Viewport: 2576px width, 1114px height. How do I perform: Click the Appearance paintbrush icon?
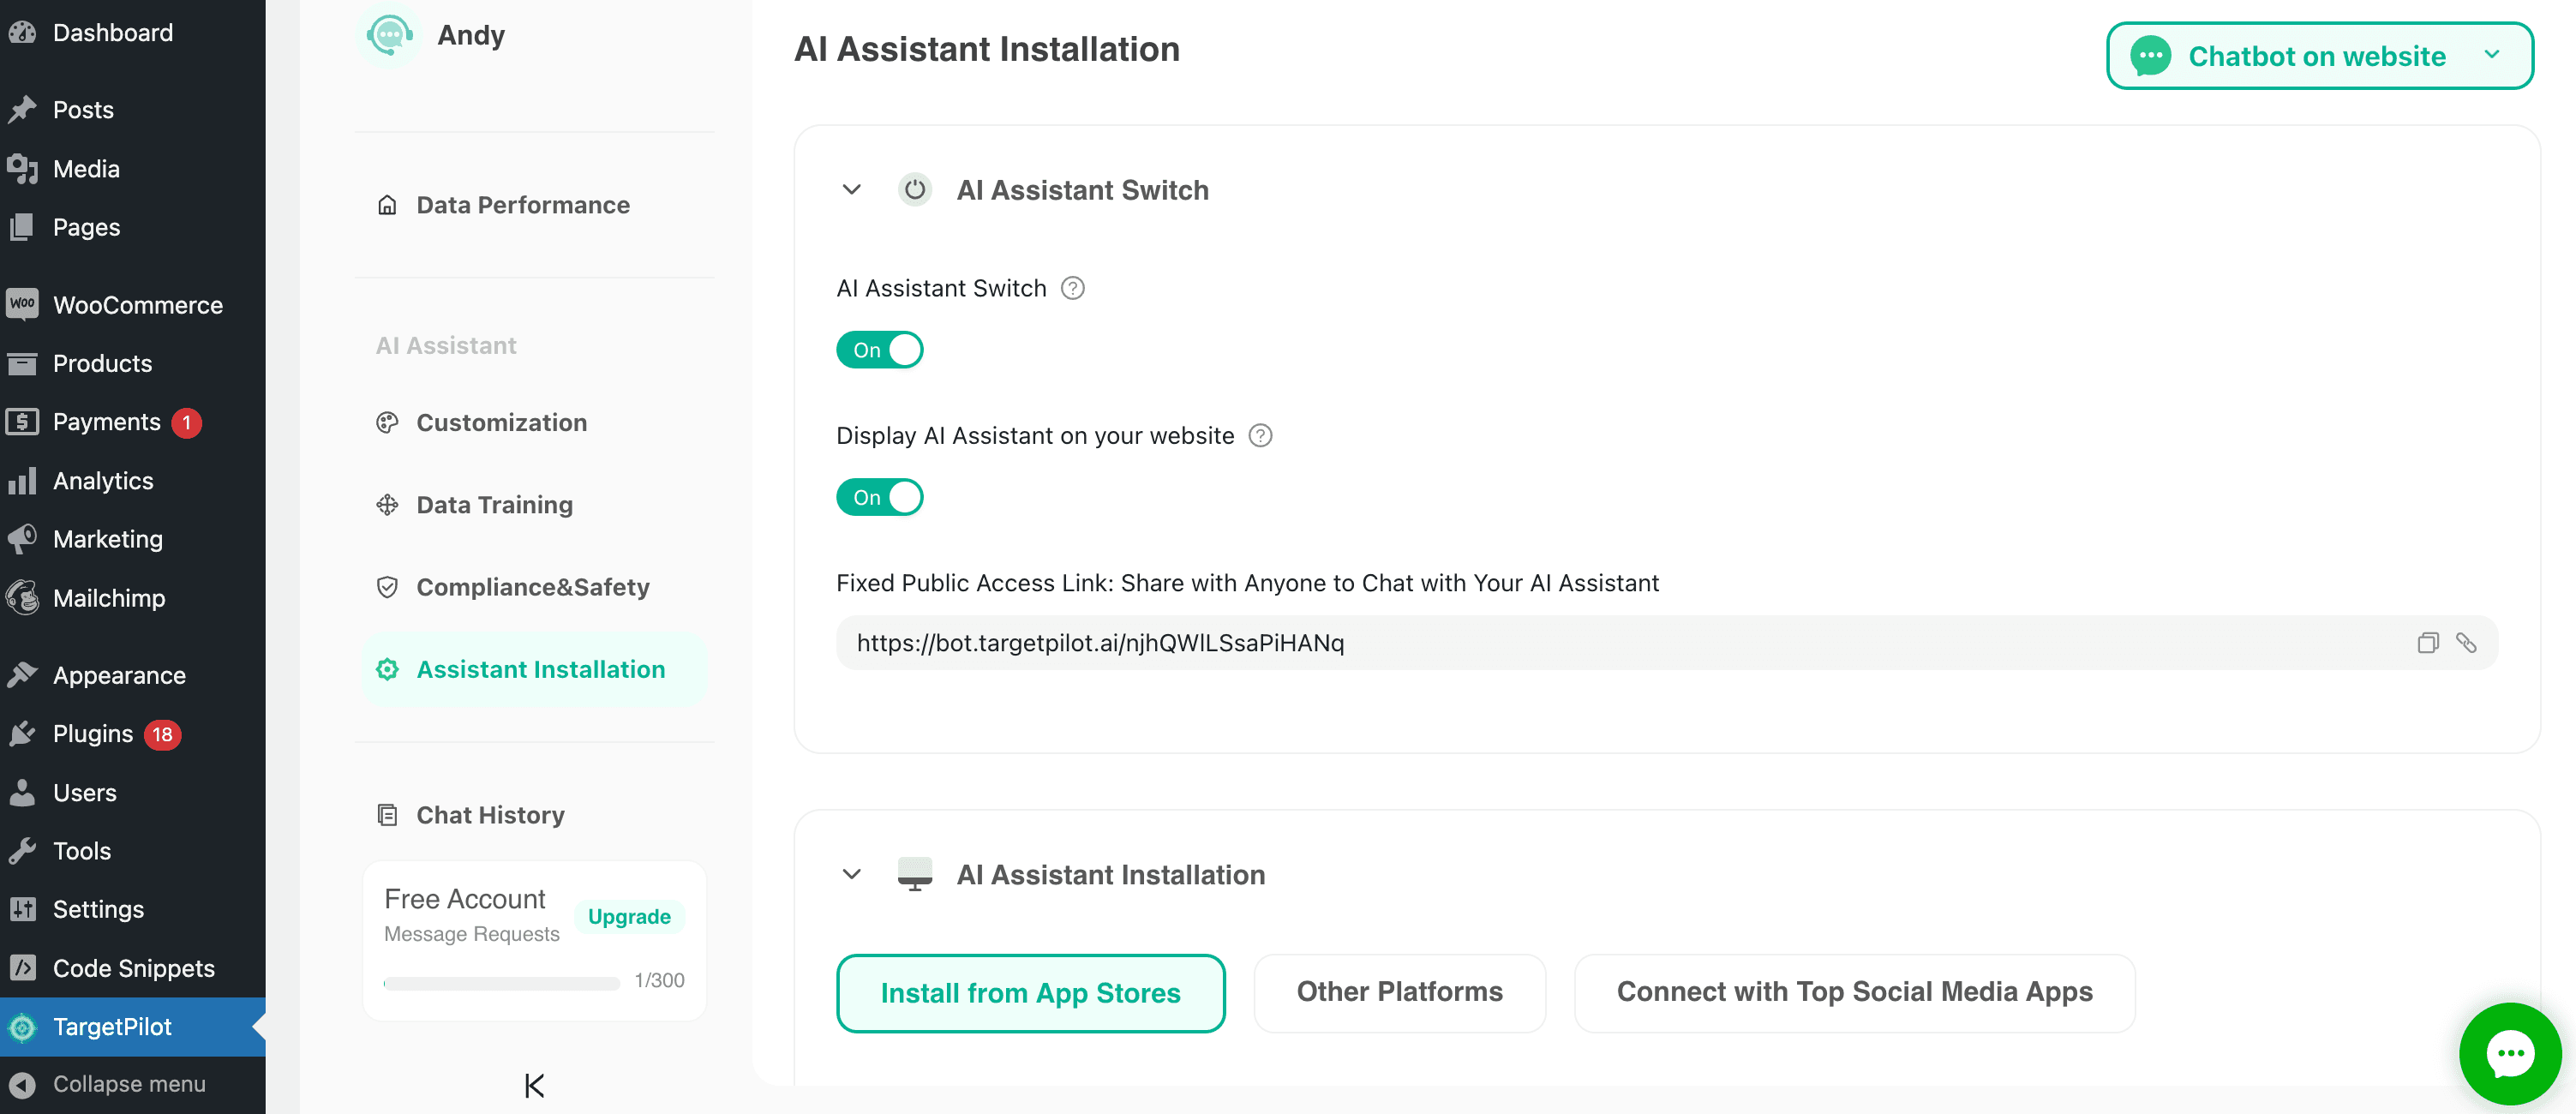coord(22,675)
